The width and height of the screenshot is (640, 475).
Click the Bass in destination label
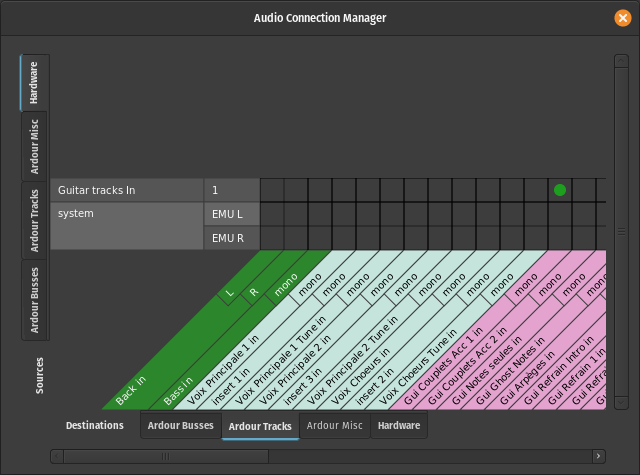pos(178,391)
